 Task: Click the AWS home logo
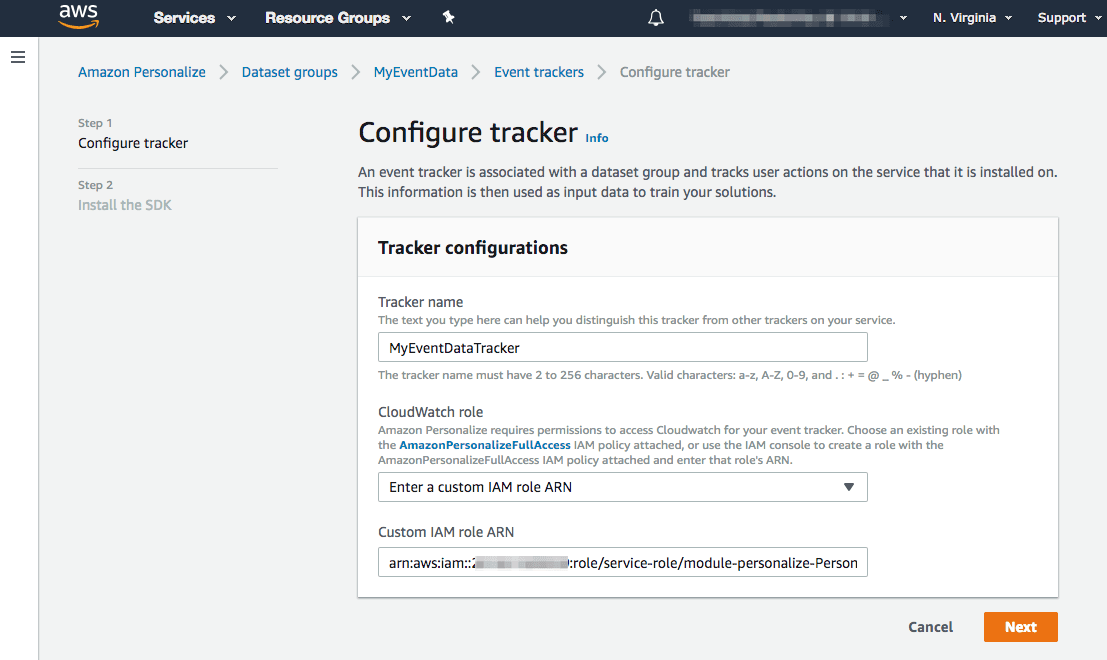pos(78,17)
